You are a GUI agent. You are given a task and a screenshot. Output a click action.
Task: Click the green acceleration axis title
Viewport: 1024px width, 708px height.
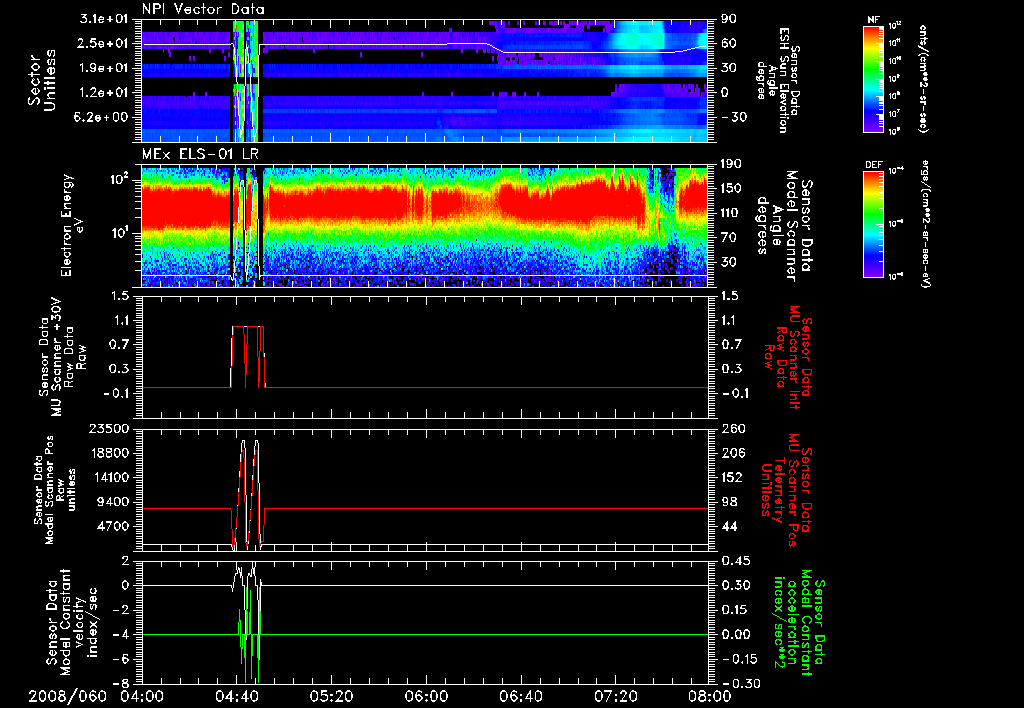[799, 622]
